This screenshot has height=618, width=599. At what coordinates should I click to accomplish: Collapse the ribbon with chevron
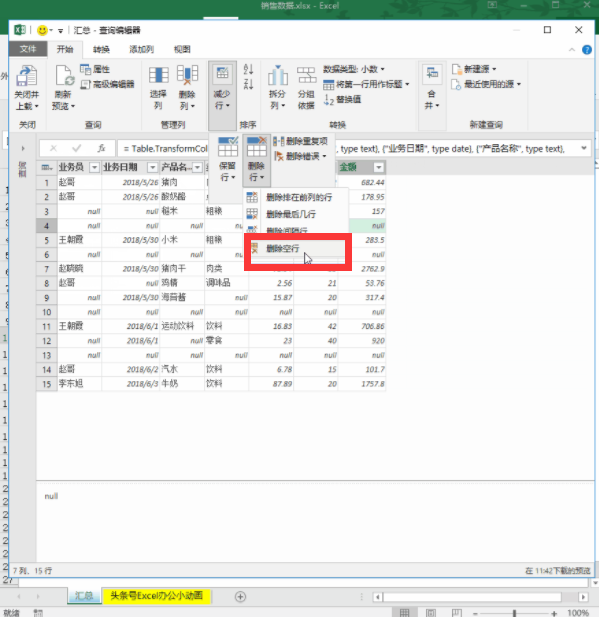(x=571, y=50)
